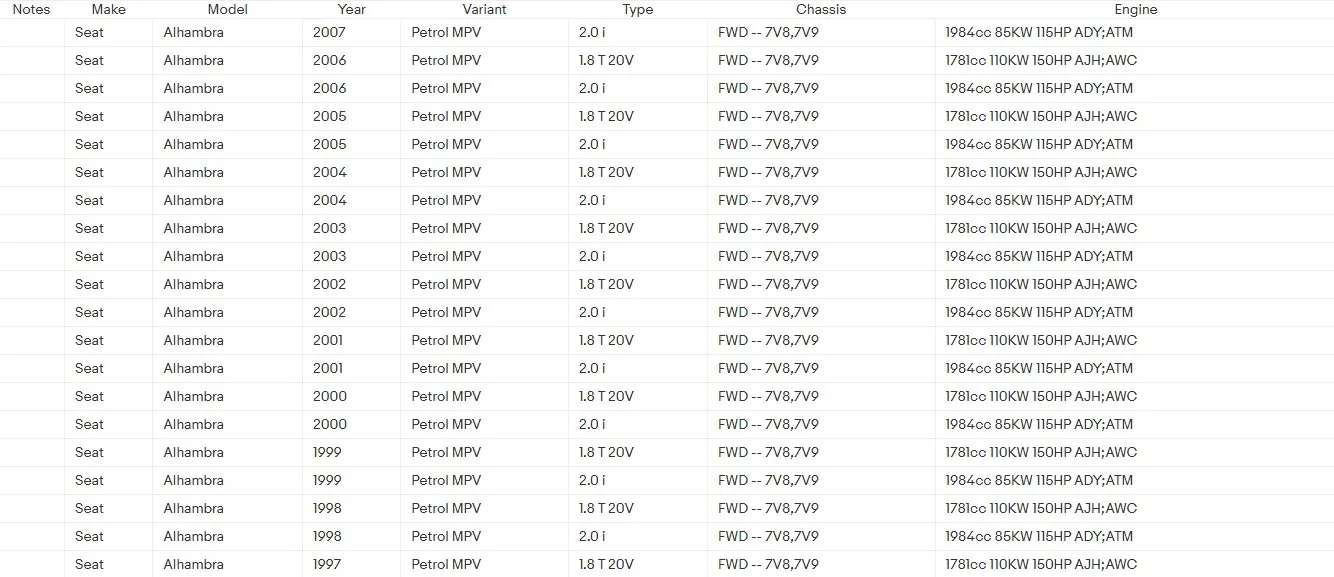Click the 1.8 T 20V cell in 1997 row

[x=606, y=564]
